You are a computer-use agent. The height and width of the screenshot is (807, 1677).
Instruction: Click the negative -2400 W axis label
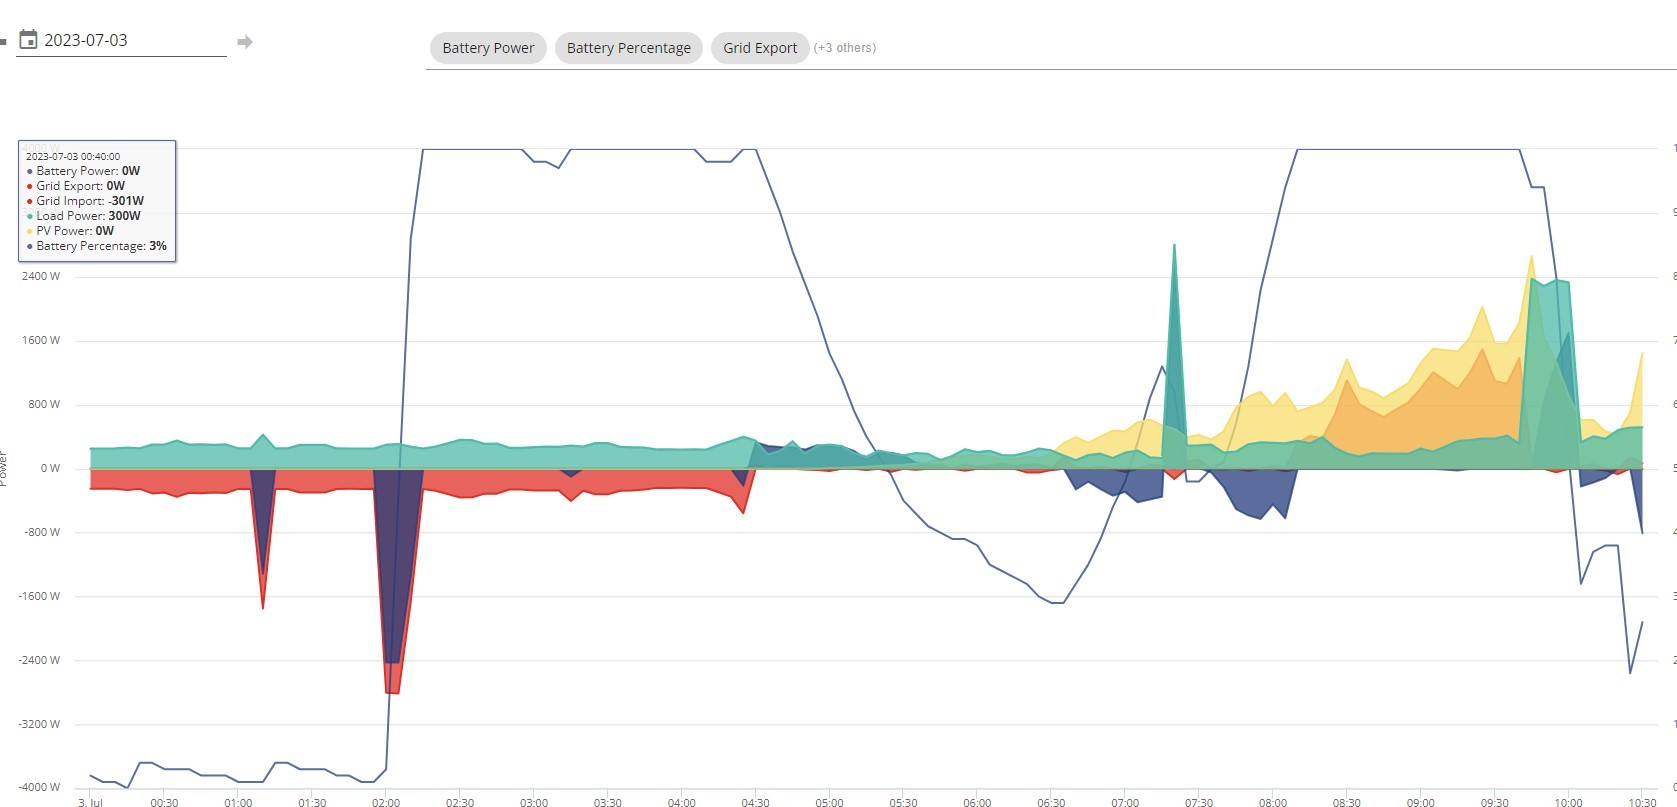(x=40, y=660)
